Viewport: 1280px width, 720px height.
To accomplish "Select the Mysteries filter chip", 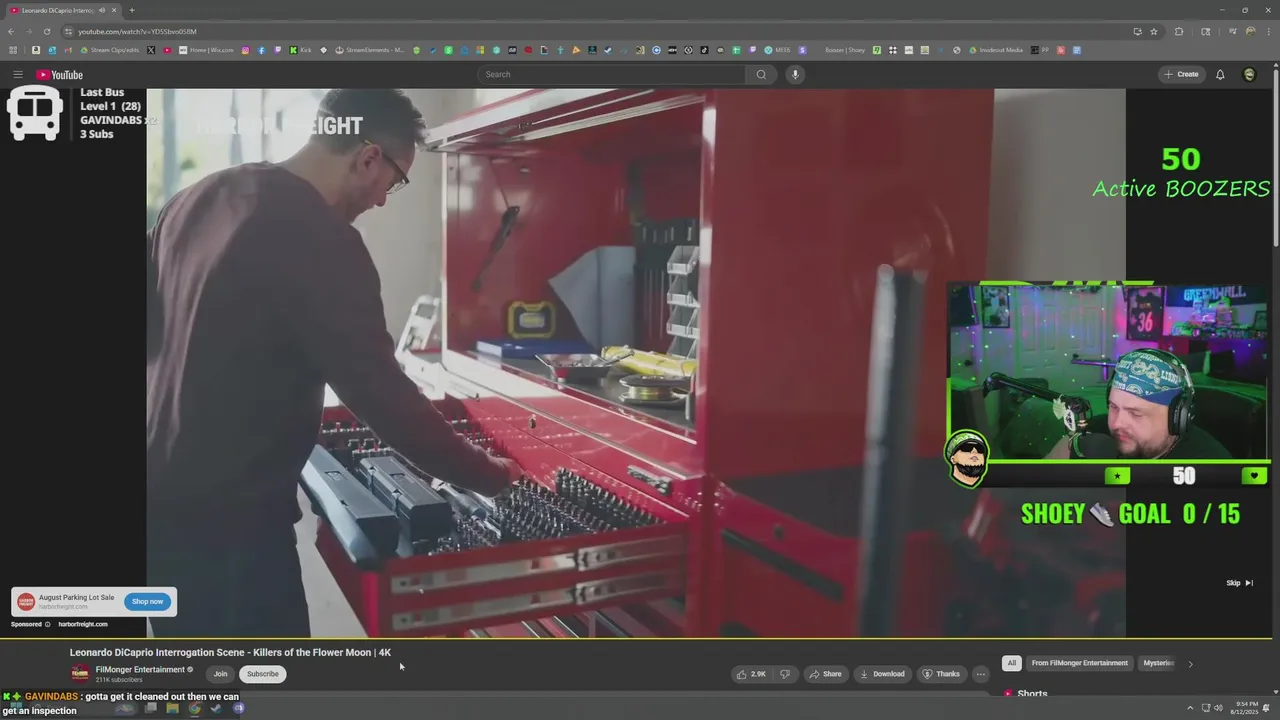I will 1158,663.
